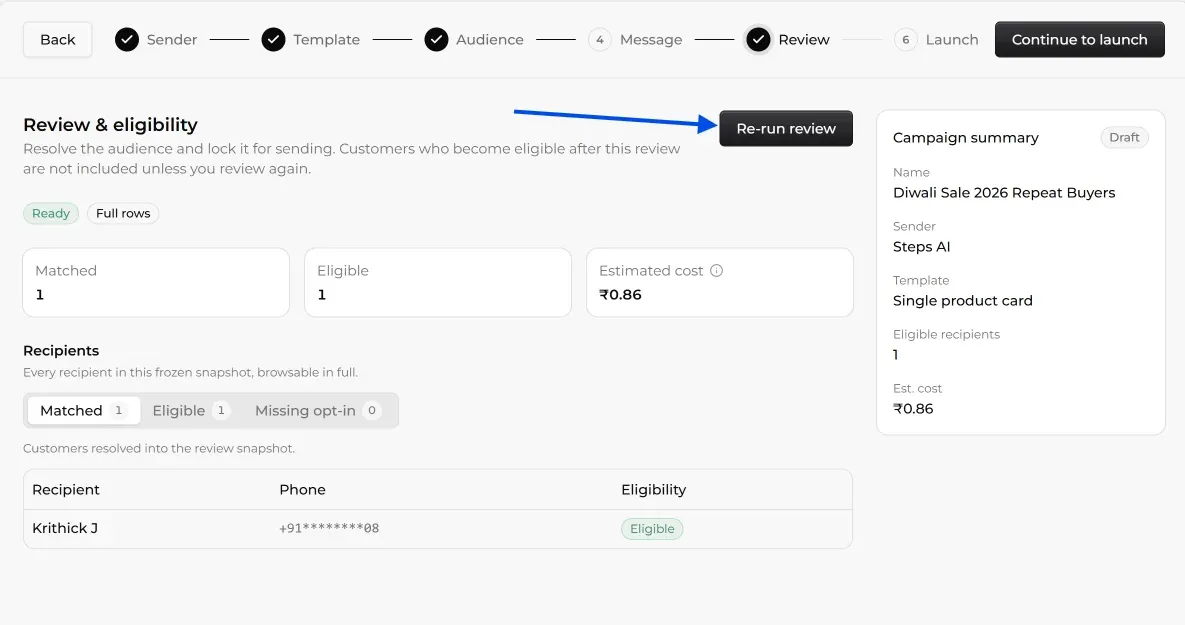Click the Recipient column header
1185x625 pixels.
66,490
